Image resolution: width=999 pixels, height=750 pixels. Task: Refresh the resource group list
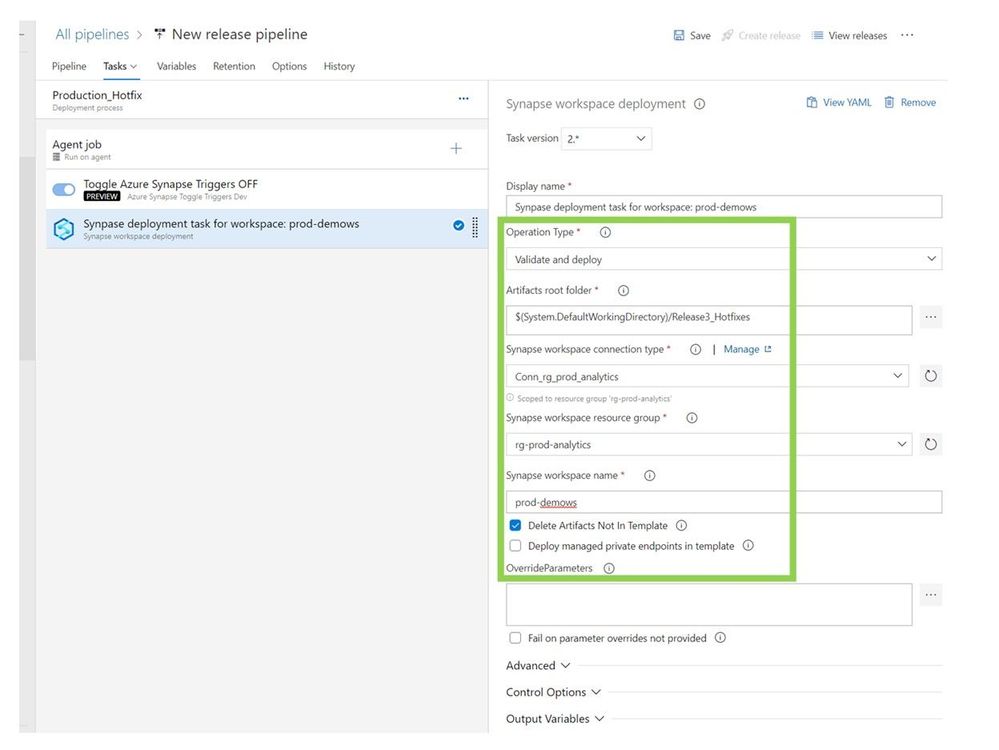click(930, 445)
